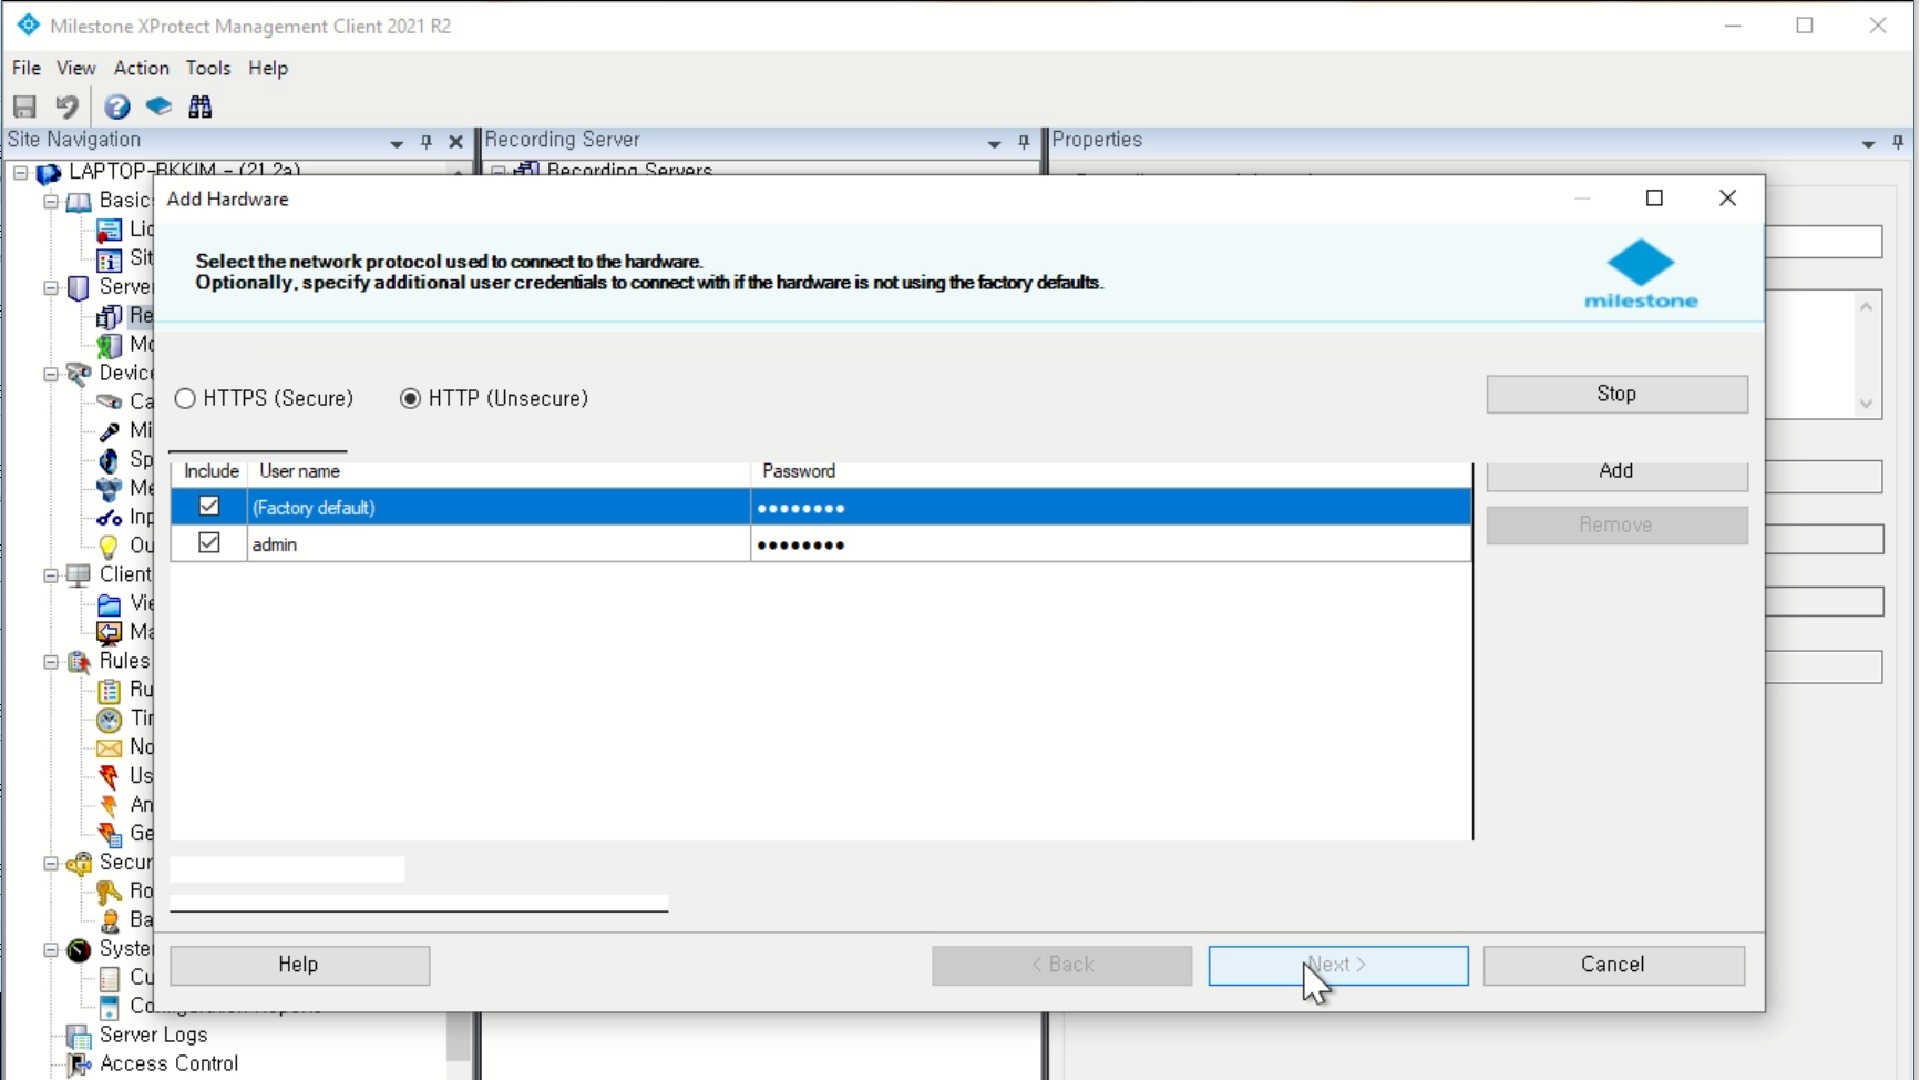Open the Tools menu

pyautogui.click(x=208, y=68)
